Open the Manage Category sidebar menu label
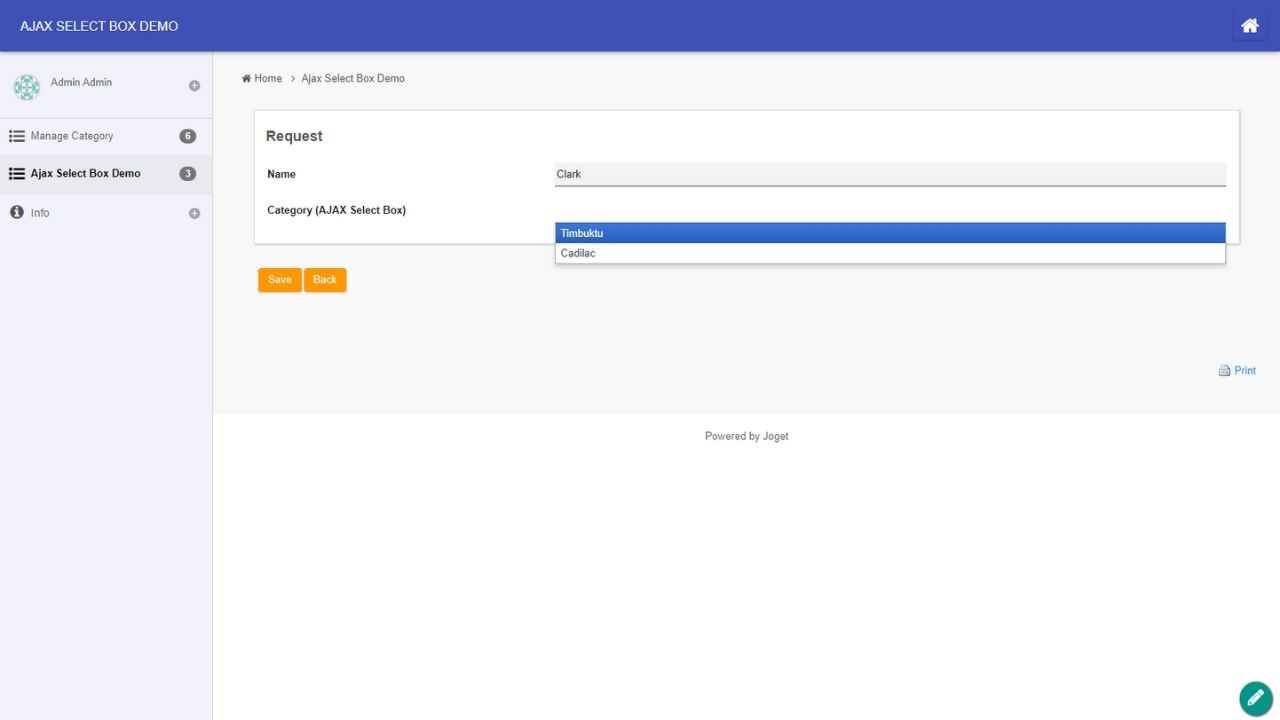 (72, 136)
